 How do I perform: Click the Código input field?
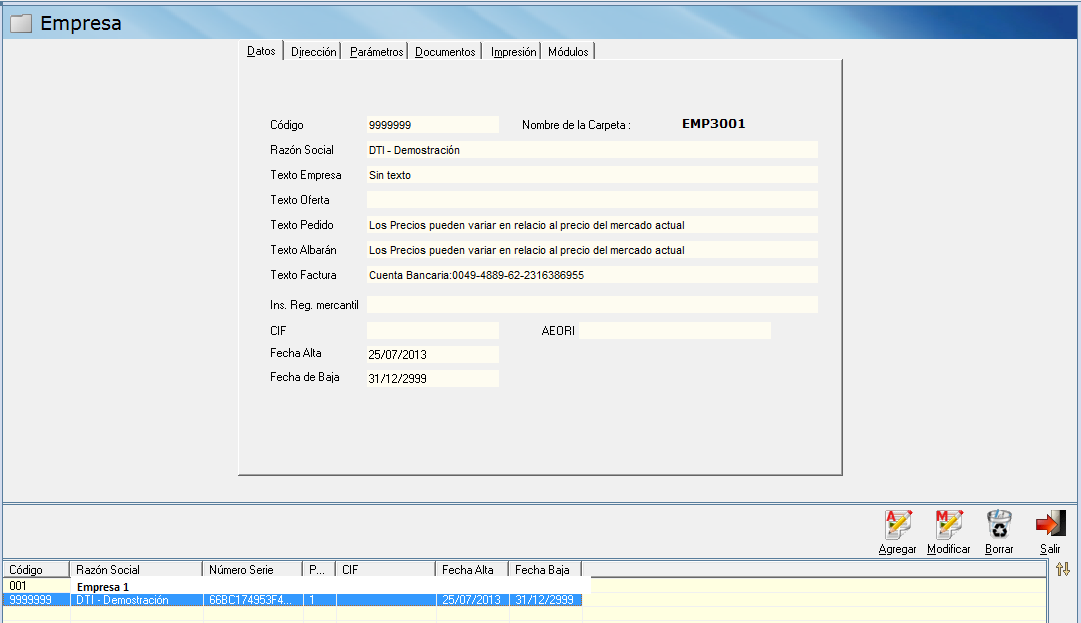432,125
